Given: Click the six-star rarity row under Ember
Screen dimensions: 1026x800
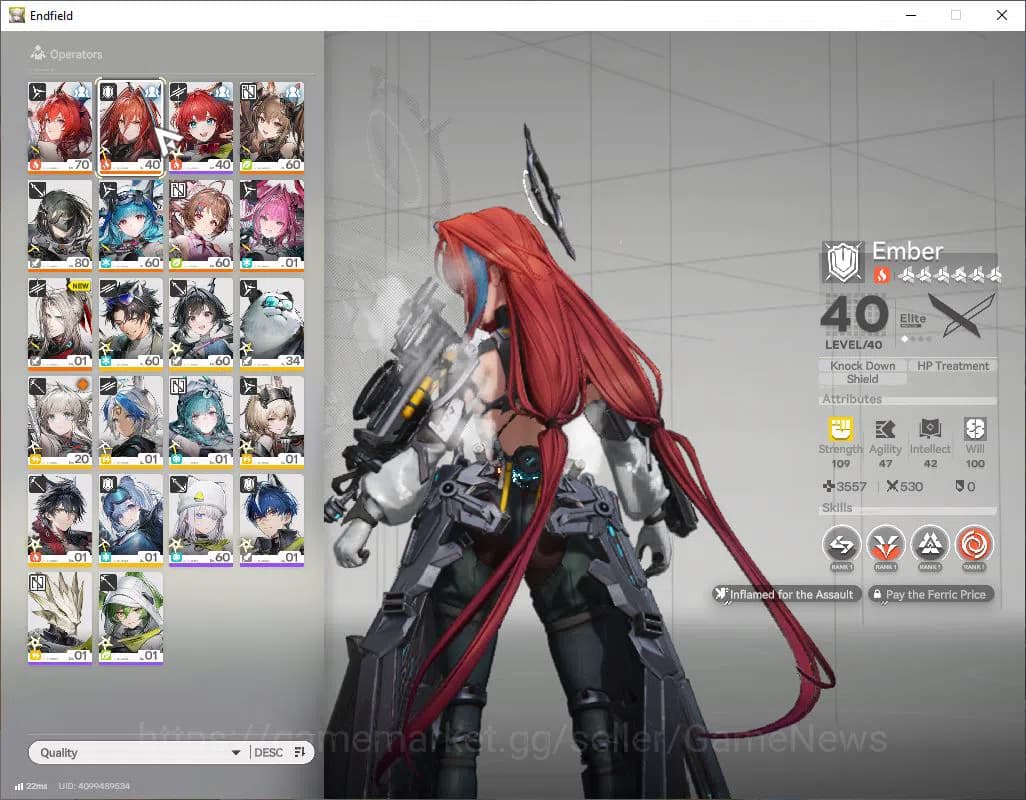Looking at the screenshot, I should pos(949,275).
